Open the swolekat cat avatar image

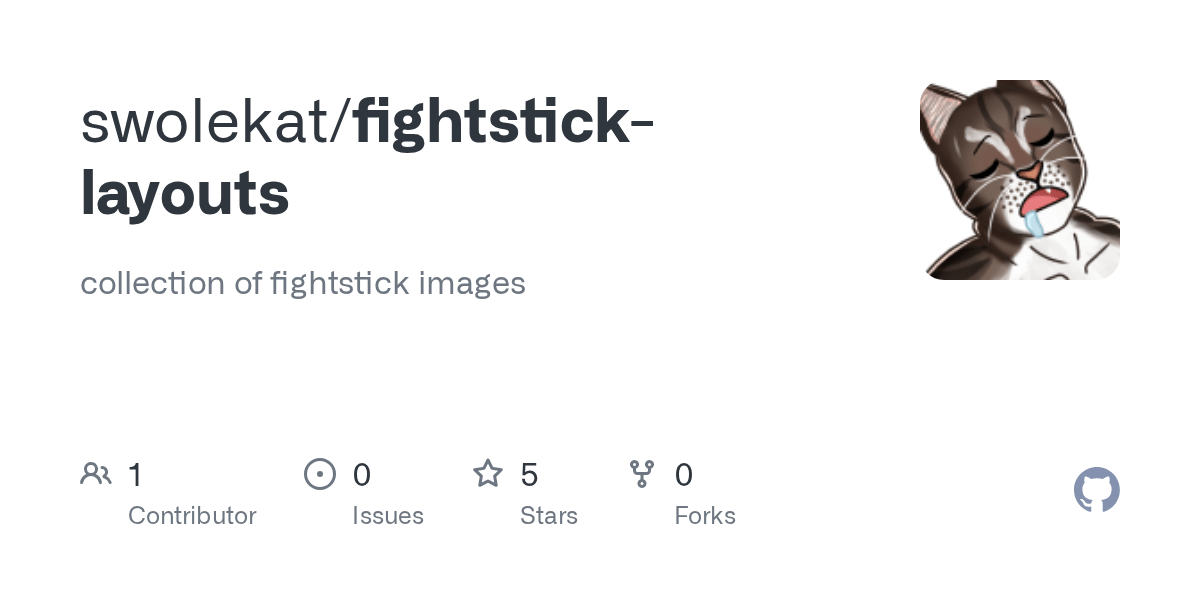(x=1020, y=180)
